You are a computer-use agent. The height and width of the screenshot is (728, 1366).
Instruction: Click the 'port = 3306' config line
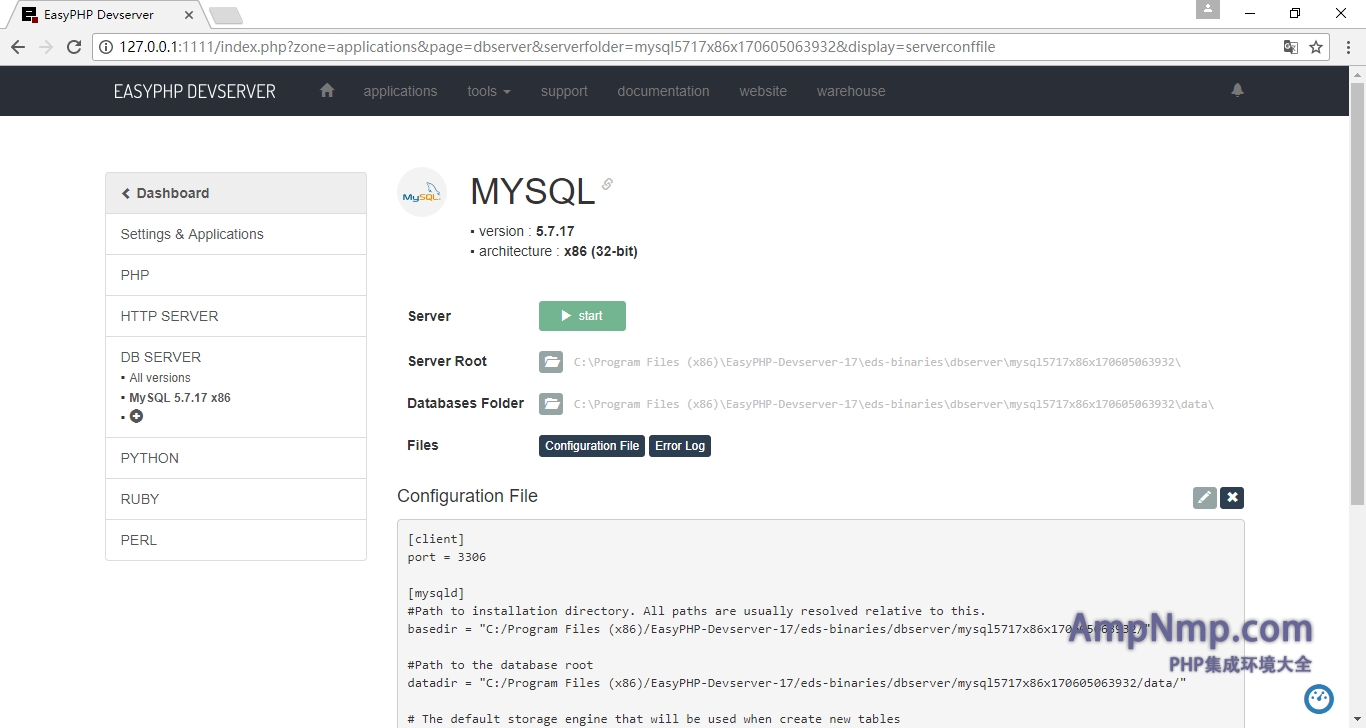(447, 557)
